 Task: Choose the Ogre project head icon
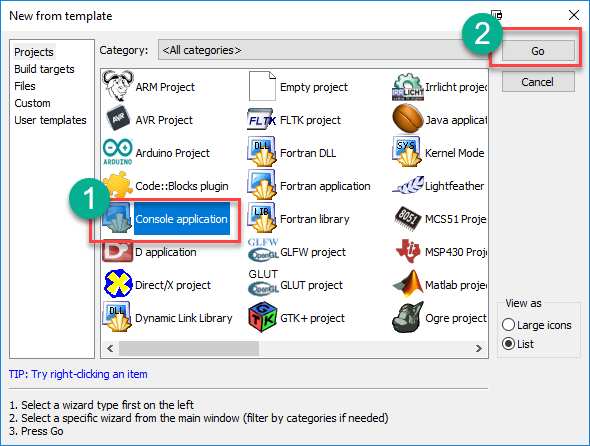pos(408,317)
